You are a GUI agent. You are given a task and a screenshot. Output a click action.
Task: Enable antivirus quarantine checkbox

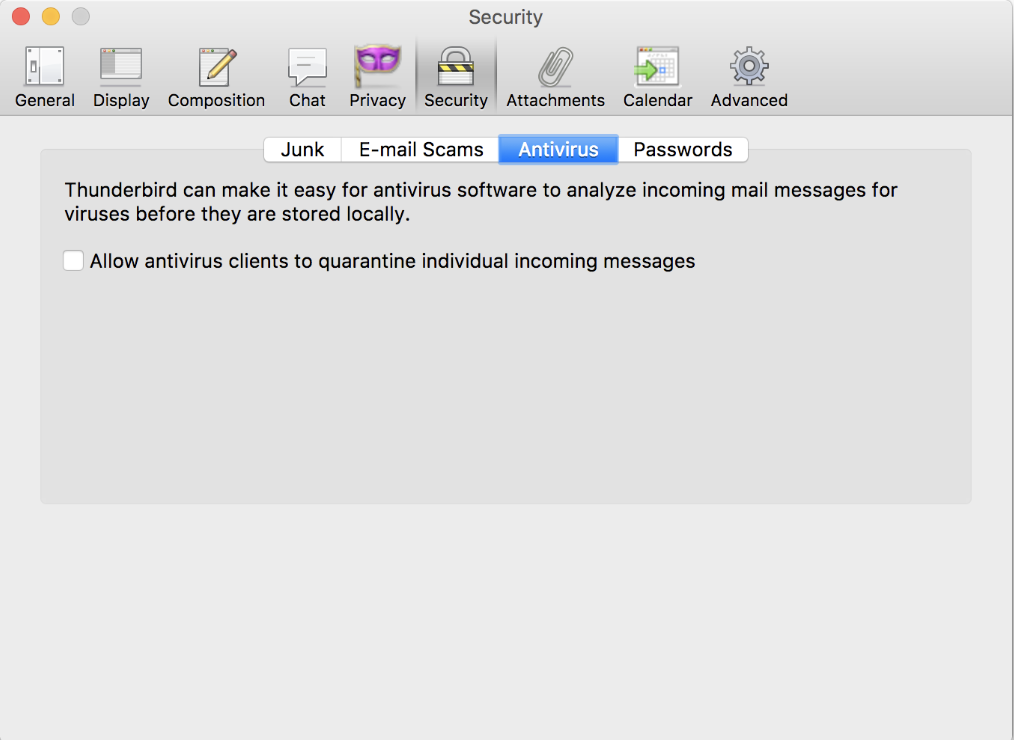pos(73,261)
